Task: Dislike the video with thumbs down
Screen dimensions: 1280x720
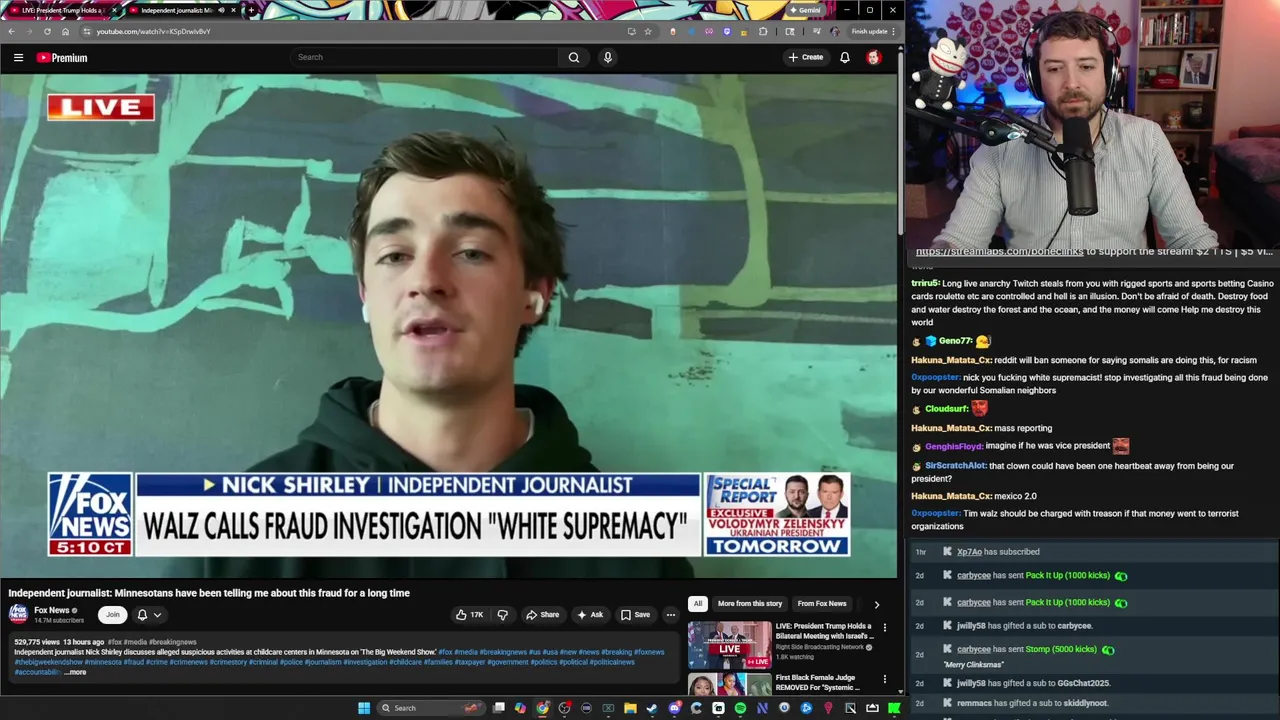Action: pyautogui.click(x=503, y=615)
